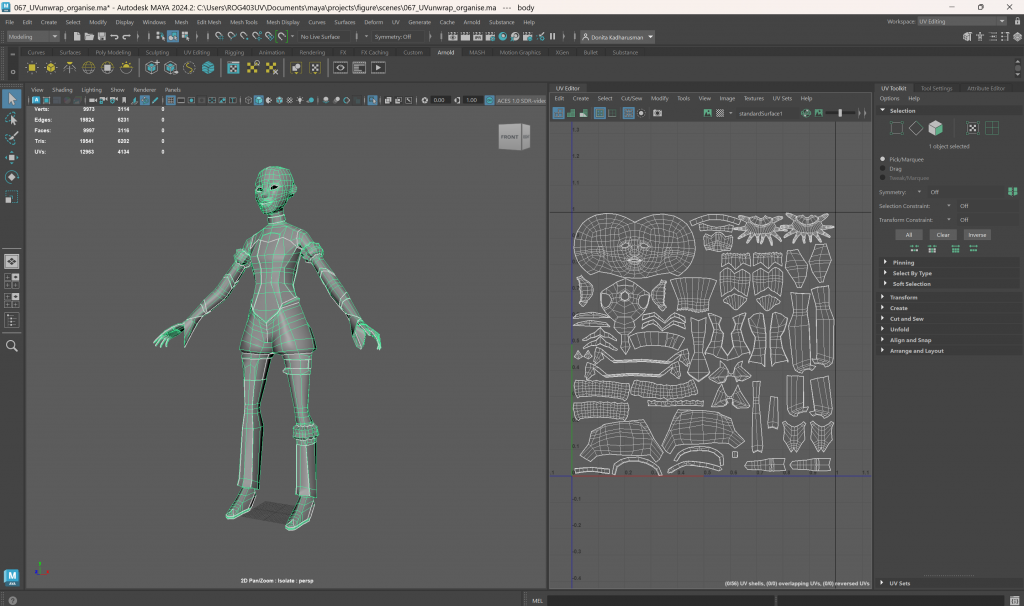Viewport: 1024px width, 606px height.
Task: Click the Arnold Physical Sky shelf icon
Action: pyautogui.click(x=126, y=68)
